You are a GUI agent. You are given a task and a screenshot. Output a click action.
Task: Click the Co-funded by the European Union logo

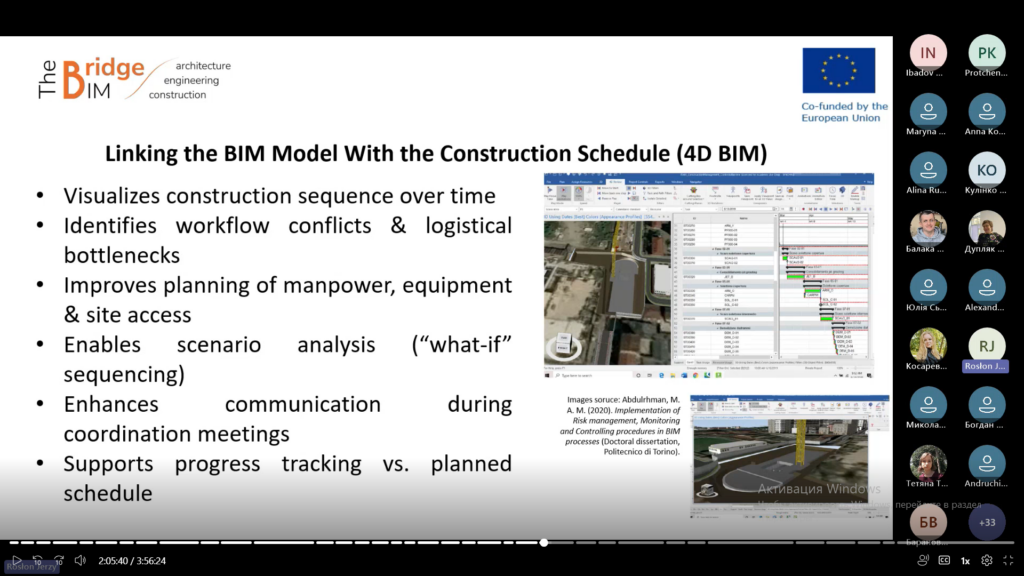[x=843, y=85]
